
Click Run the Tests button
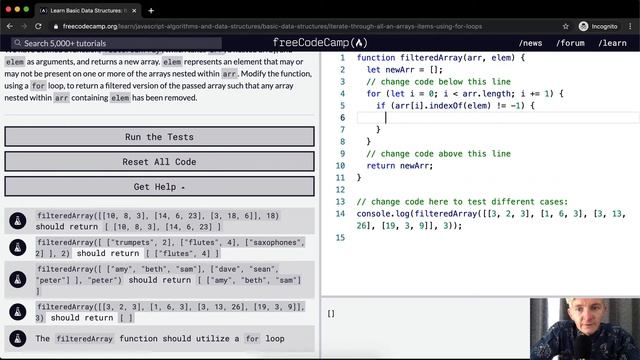[160, 137]
